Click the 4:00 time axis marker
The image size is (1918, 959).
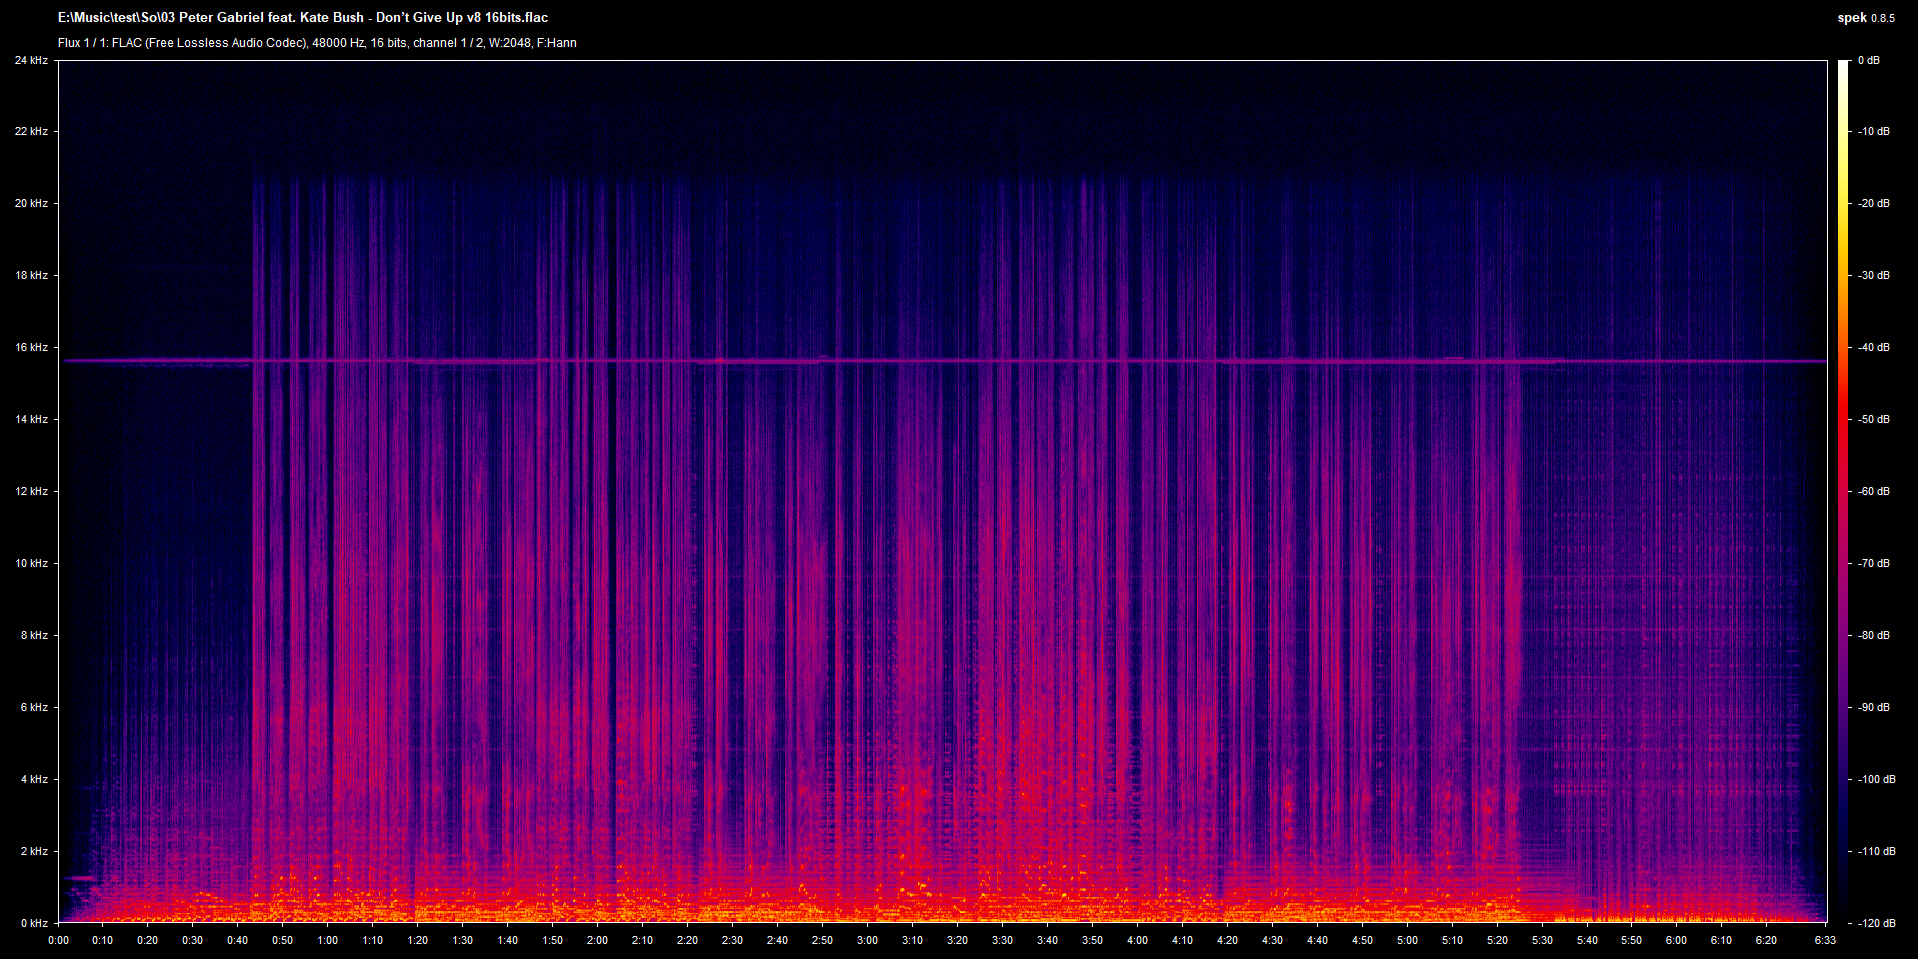pos(1137,940)
